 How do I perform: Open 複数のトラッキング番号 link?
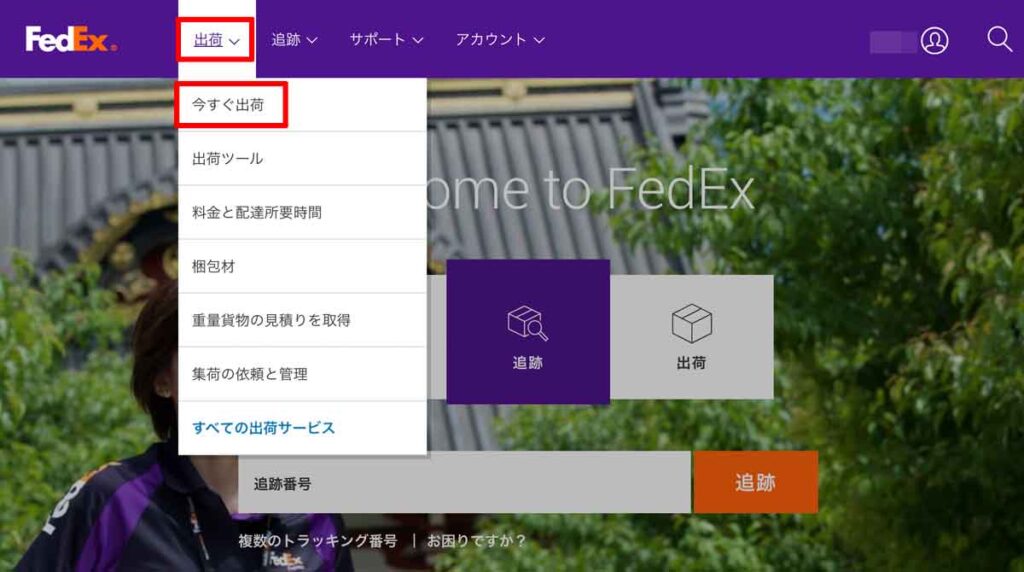click(317, 541)
